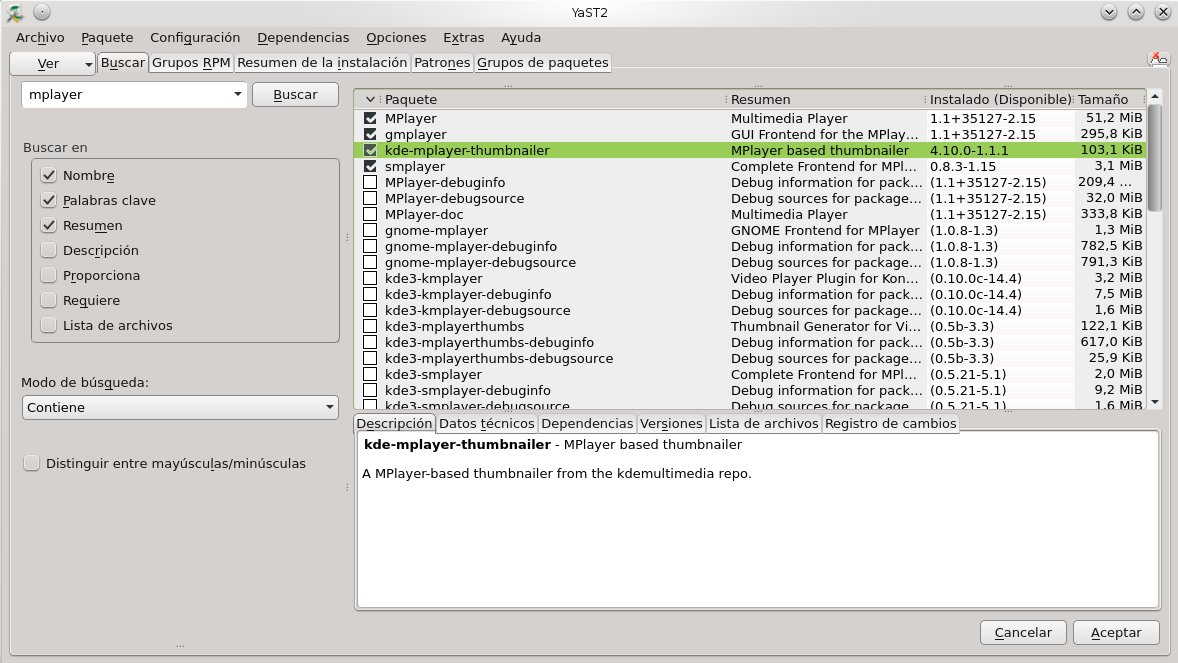Open the Datos técnicos tab
This screenshot has width=1178, height=663.
486,423
